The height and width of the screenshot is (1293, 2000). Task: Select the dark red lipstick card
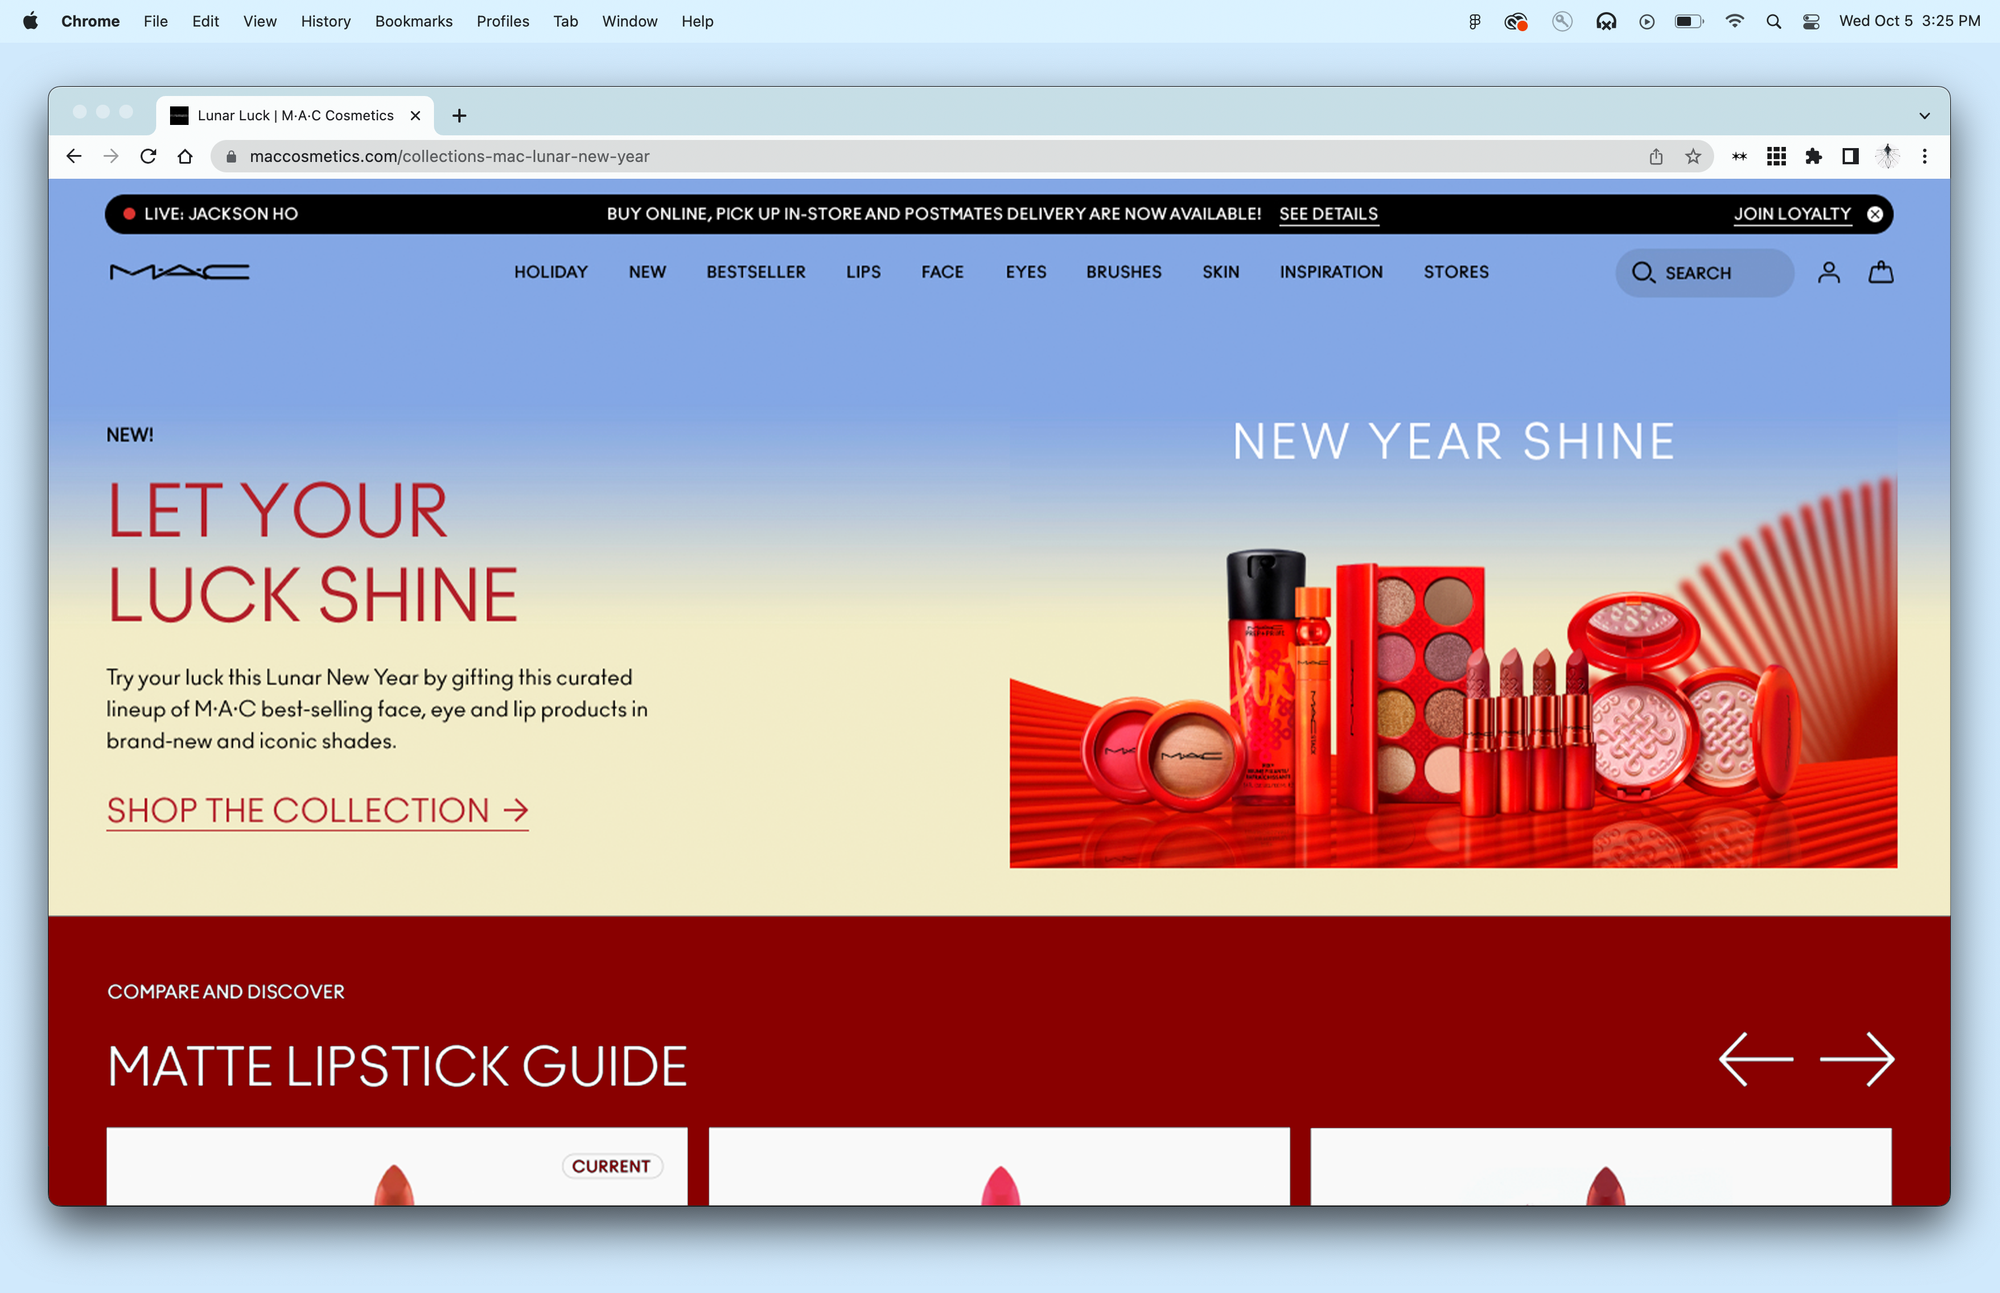pos(1601,1166)
